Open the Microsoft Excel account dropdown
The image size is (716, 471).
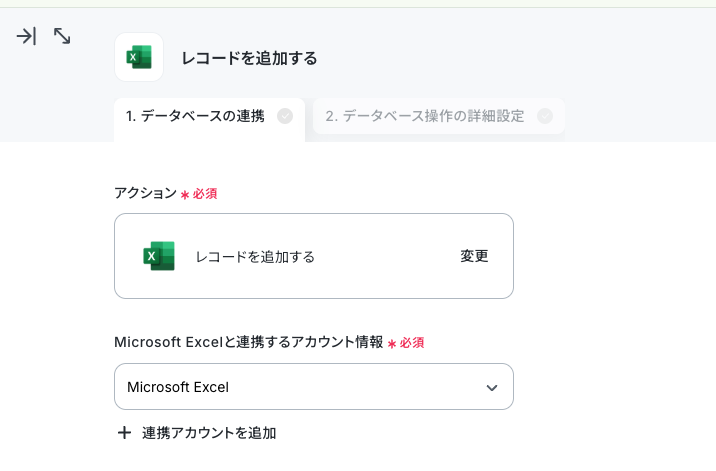[x=314, y=386]
